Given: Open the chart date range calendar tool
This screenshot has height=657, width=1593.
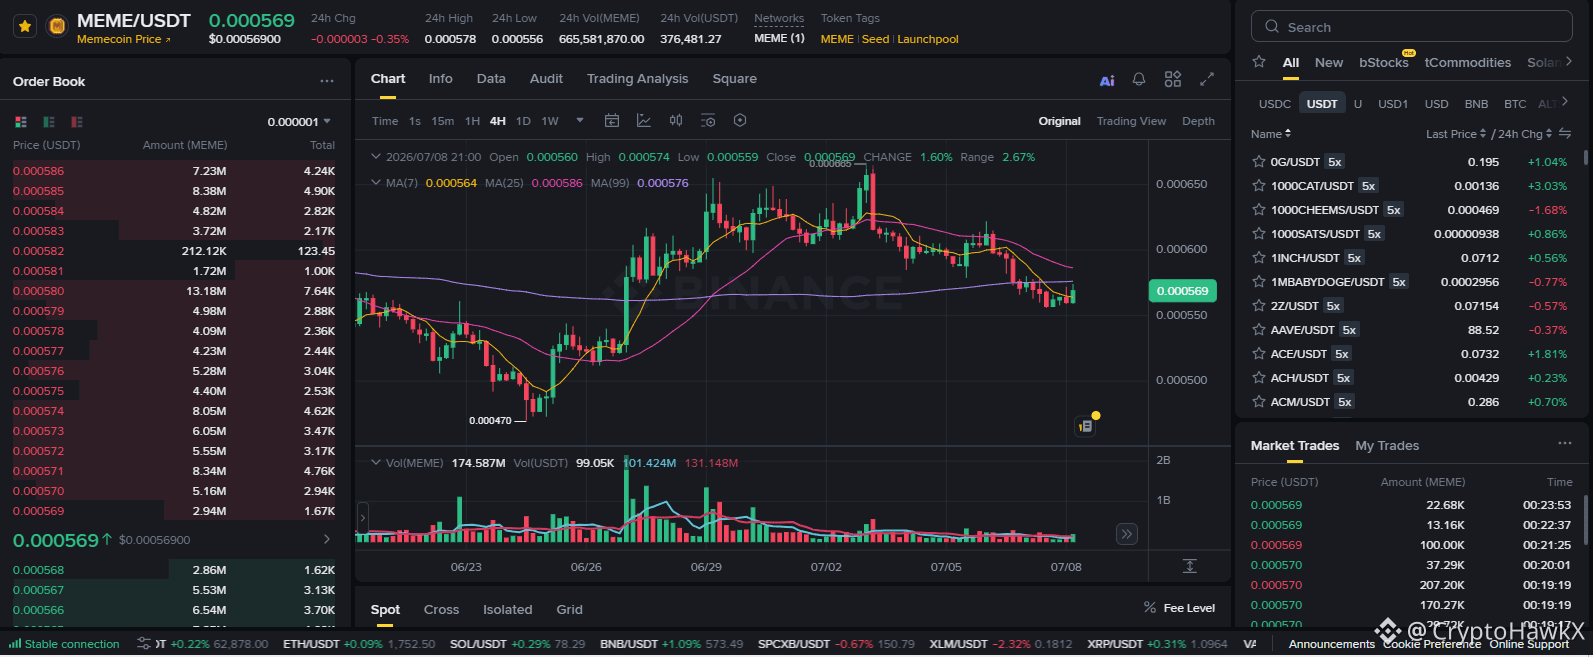Looking at the screenshot, I should tap(612, 121).
